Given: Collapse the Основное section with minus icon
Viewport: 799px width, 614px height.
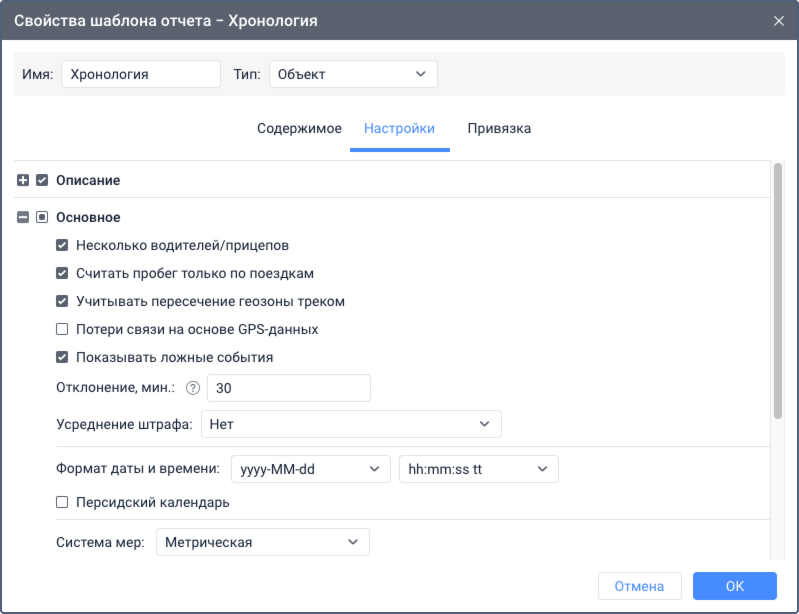Looking at the screenshot, I should pos(23,217).
